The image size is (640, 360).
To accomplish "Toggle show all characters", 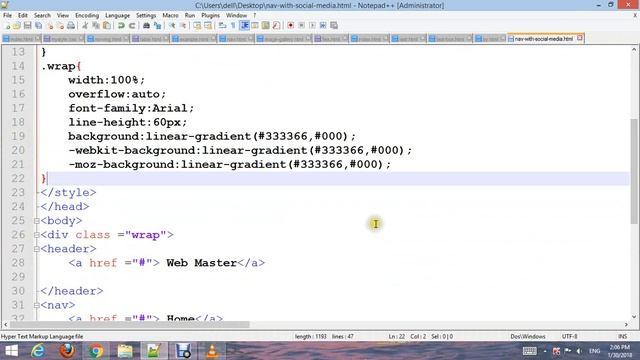I will click(x=233, y=25).
